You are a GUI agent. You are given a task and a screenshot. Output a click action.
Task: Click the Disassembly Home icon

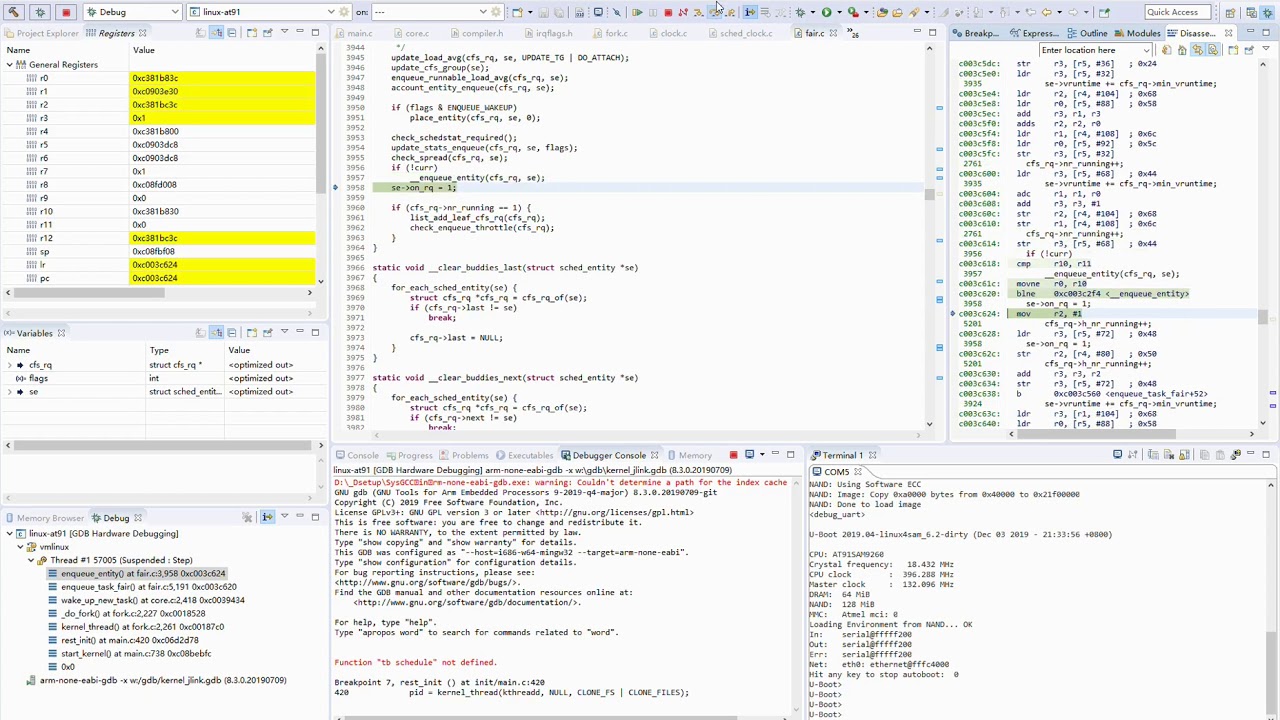(x=1181, y=50)
